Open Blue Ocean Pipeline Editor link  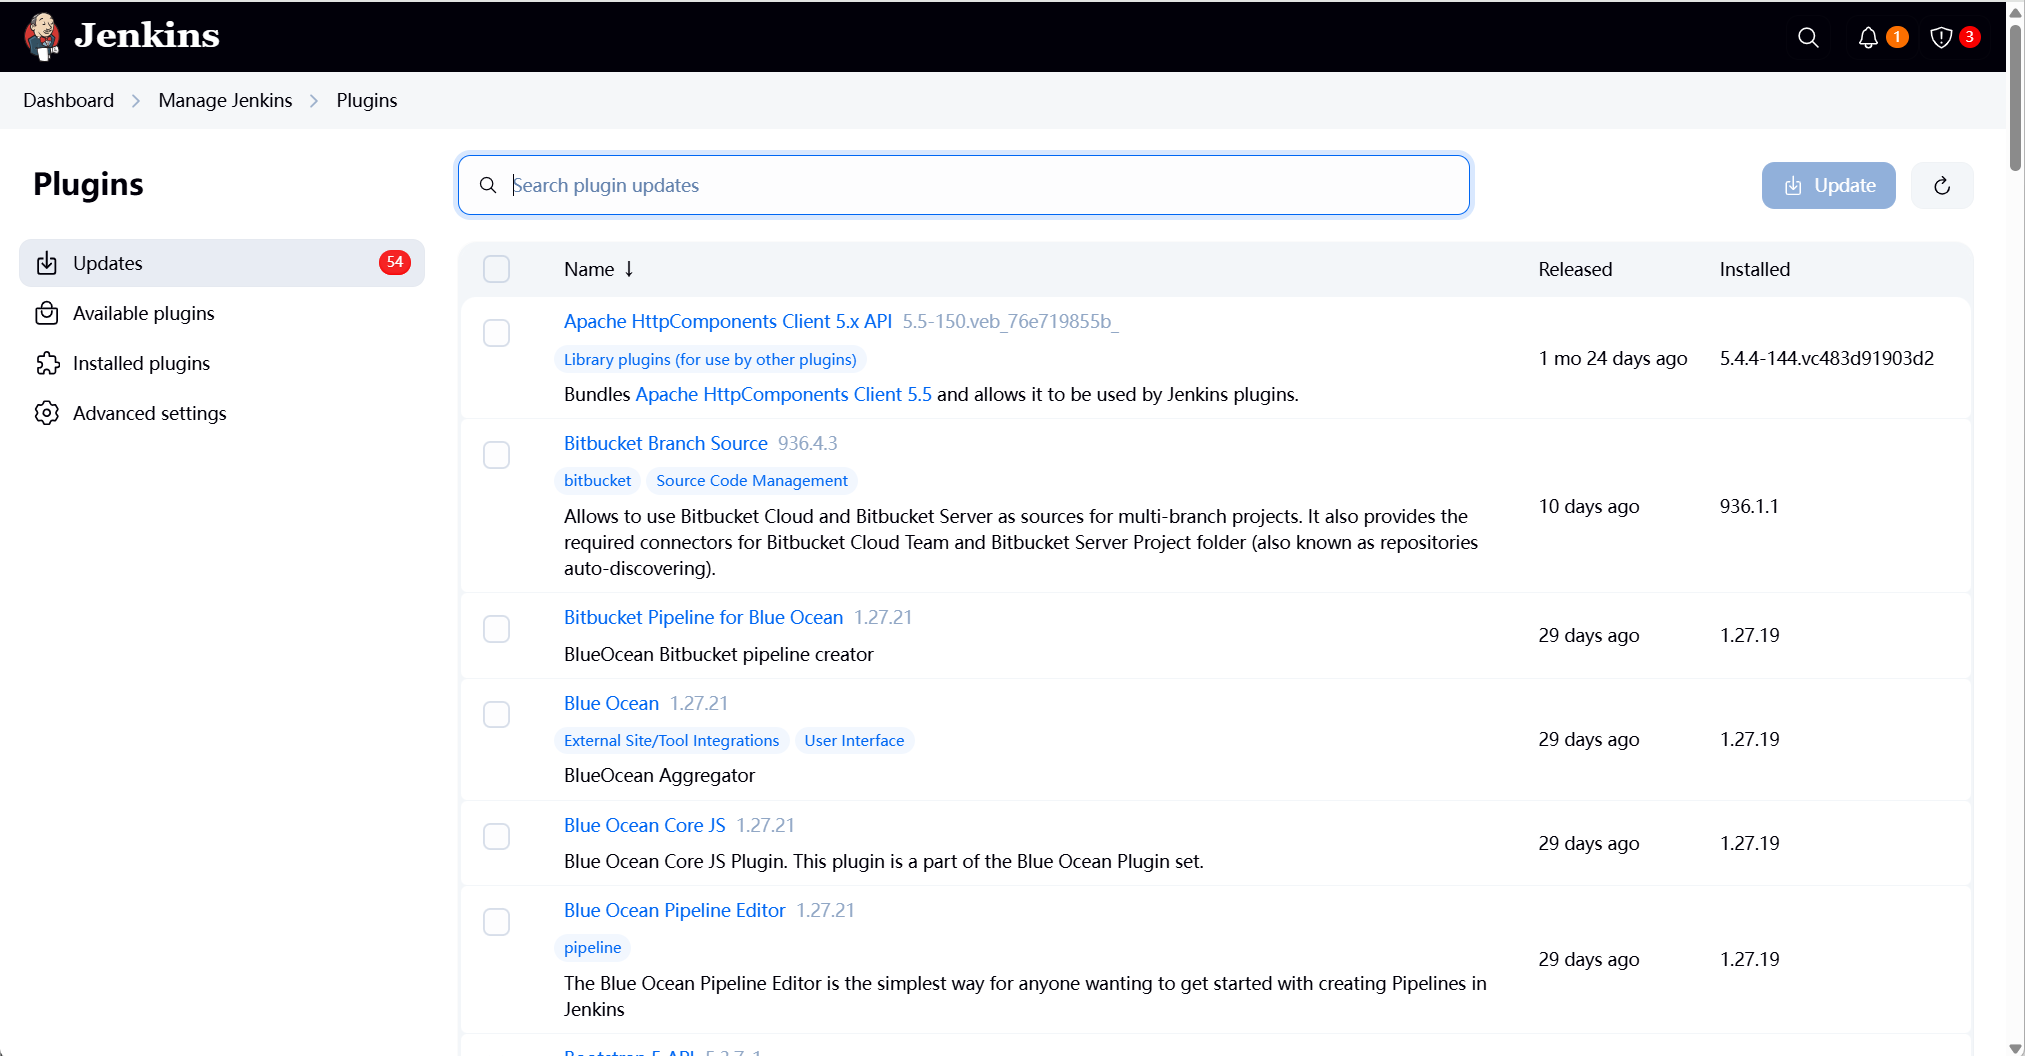tap(674, 910)
